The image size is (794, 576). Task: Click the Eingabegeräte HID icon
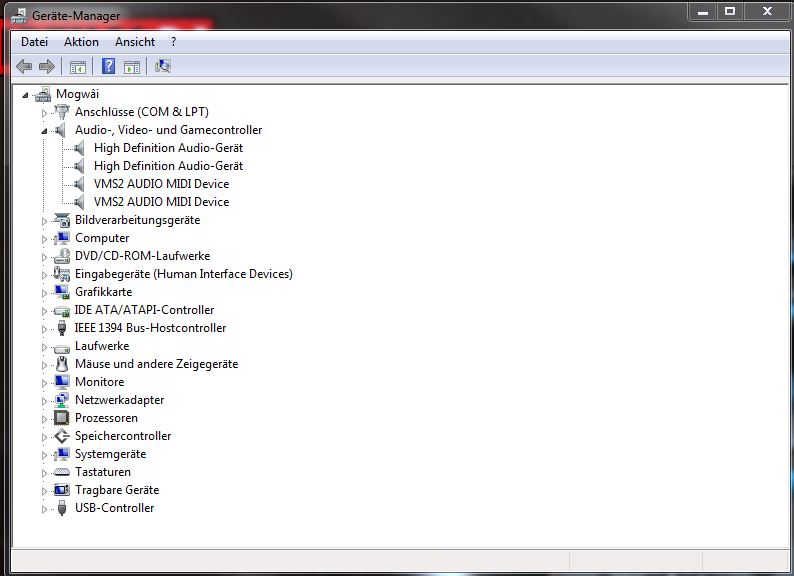tap(62, 274)
